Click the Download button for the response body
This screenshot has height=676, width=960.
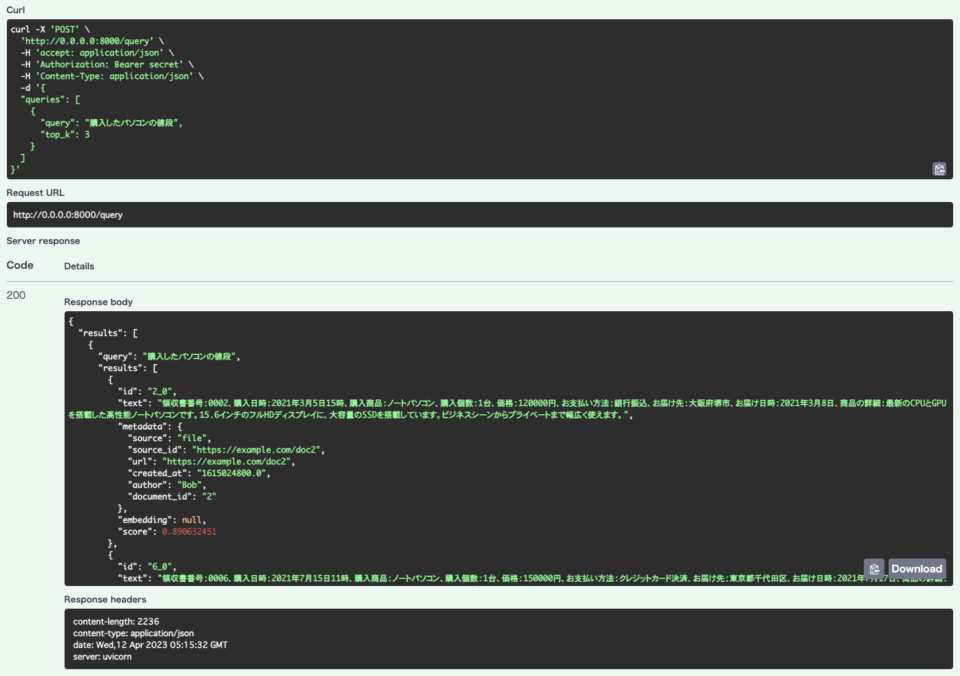pos(915,568)
